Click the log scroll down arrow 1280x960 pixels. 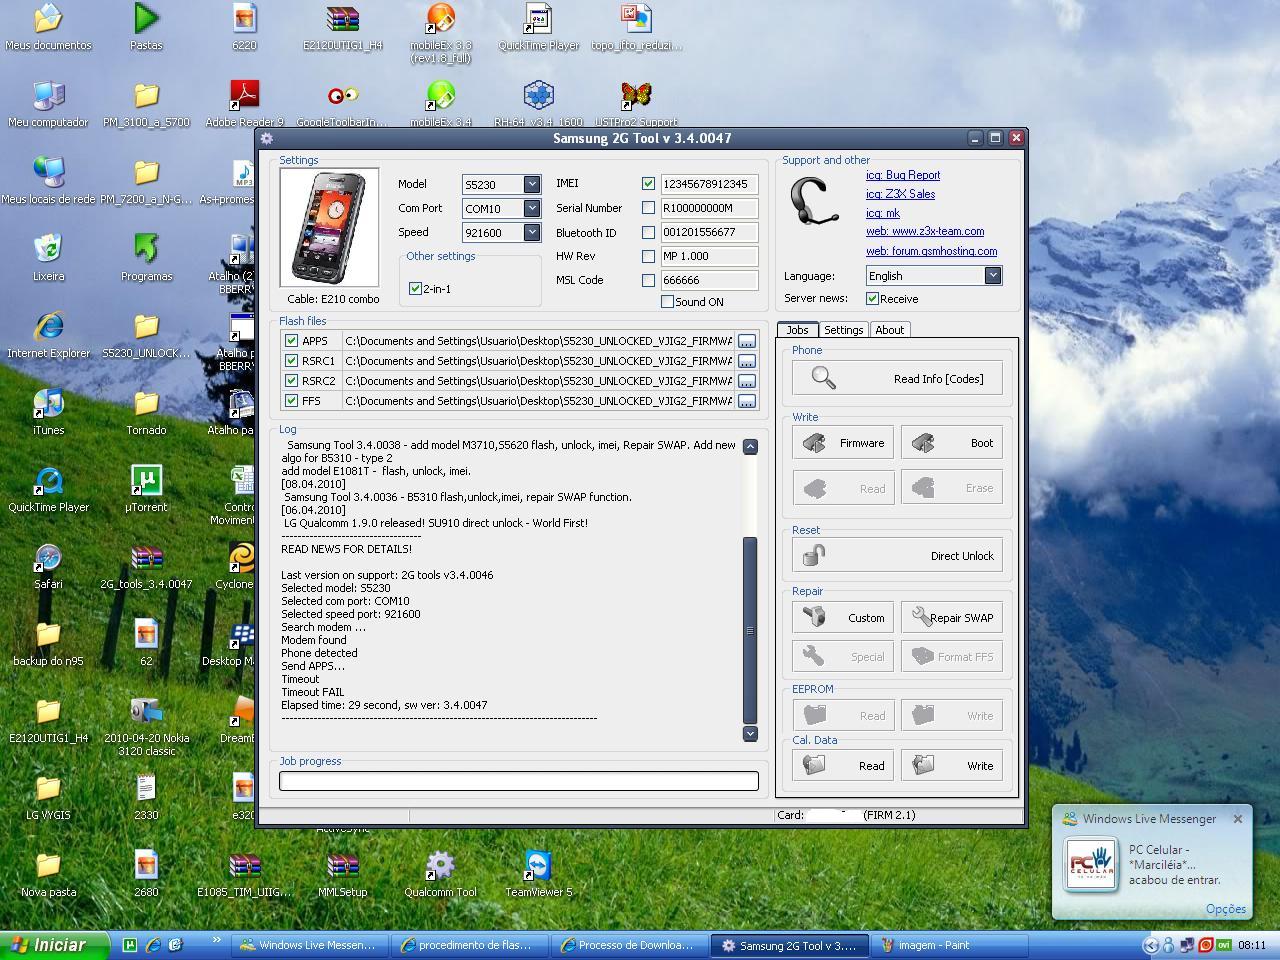[x=750, y=733]
